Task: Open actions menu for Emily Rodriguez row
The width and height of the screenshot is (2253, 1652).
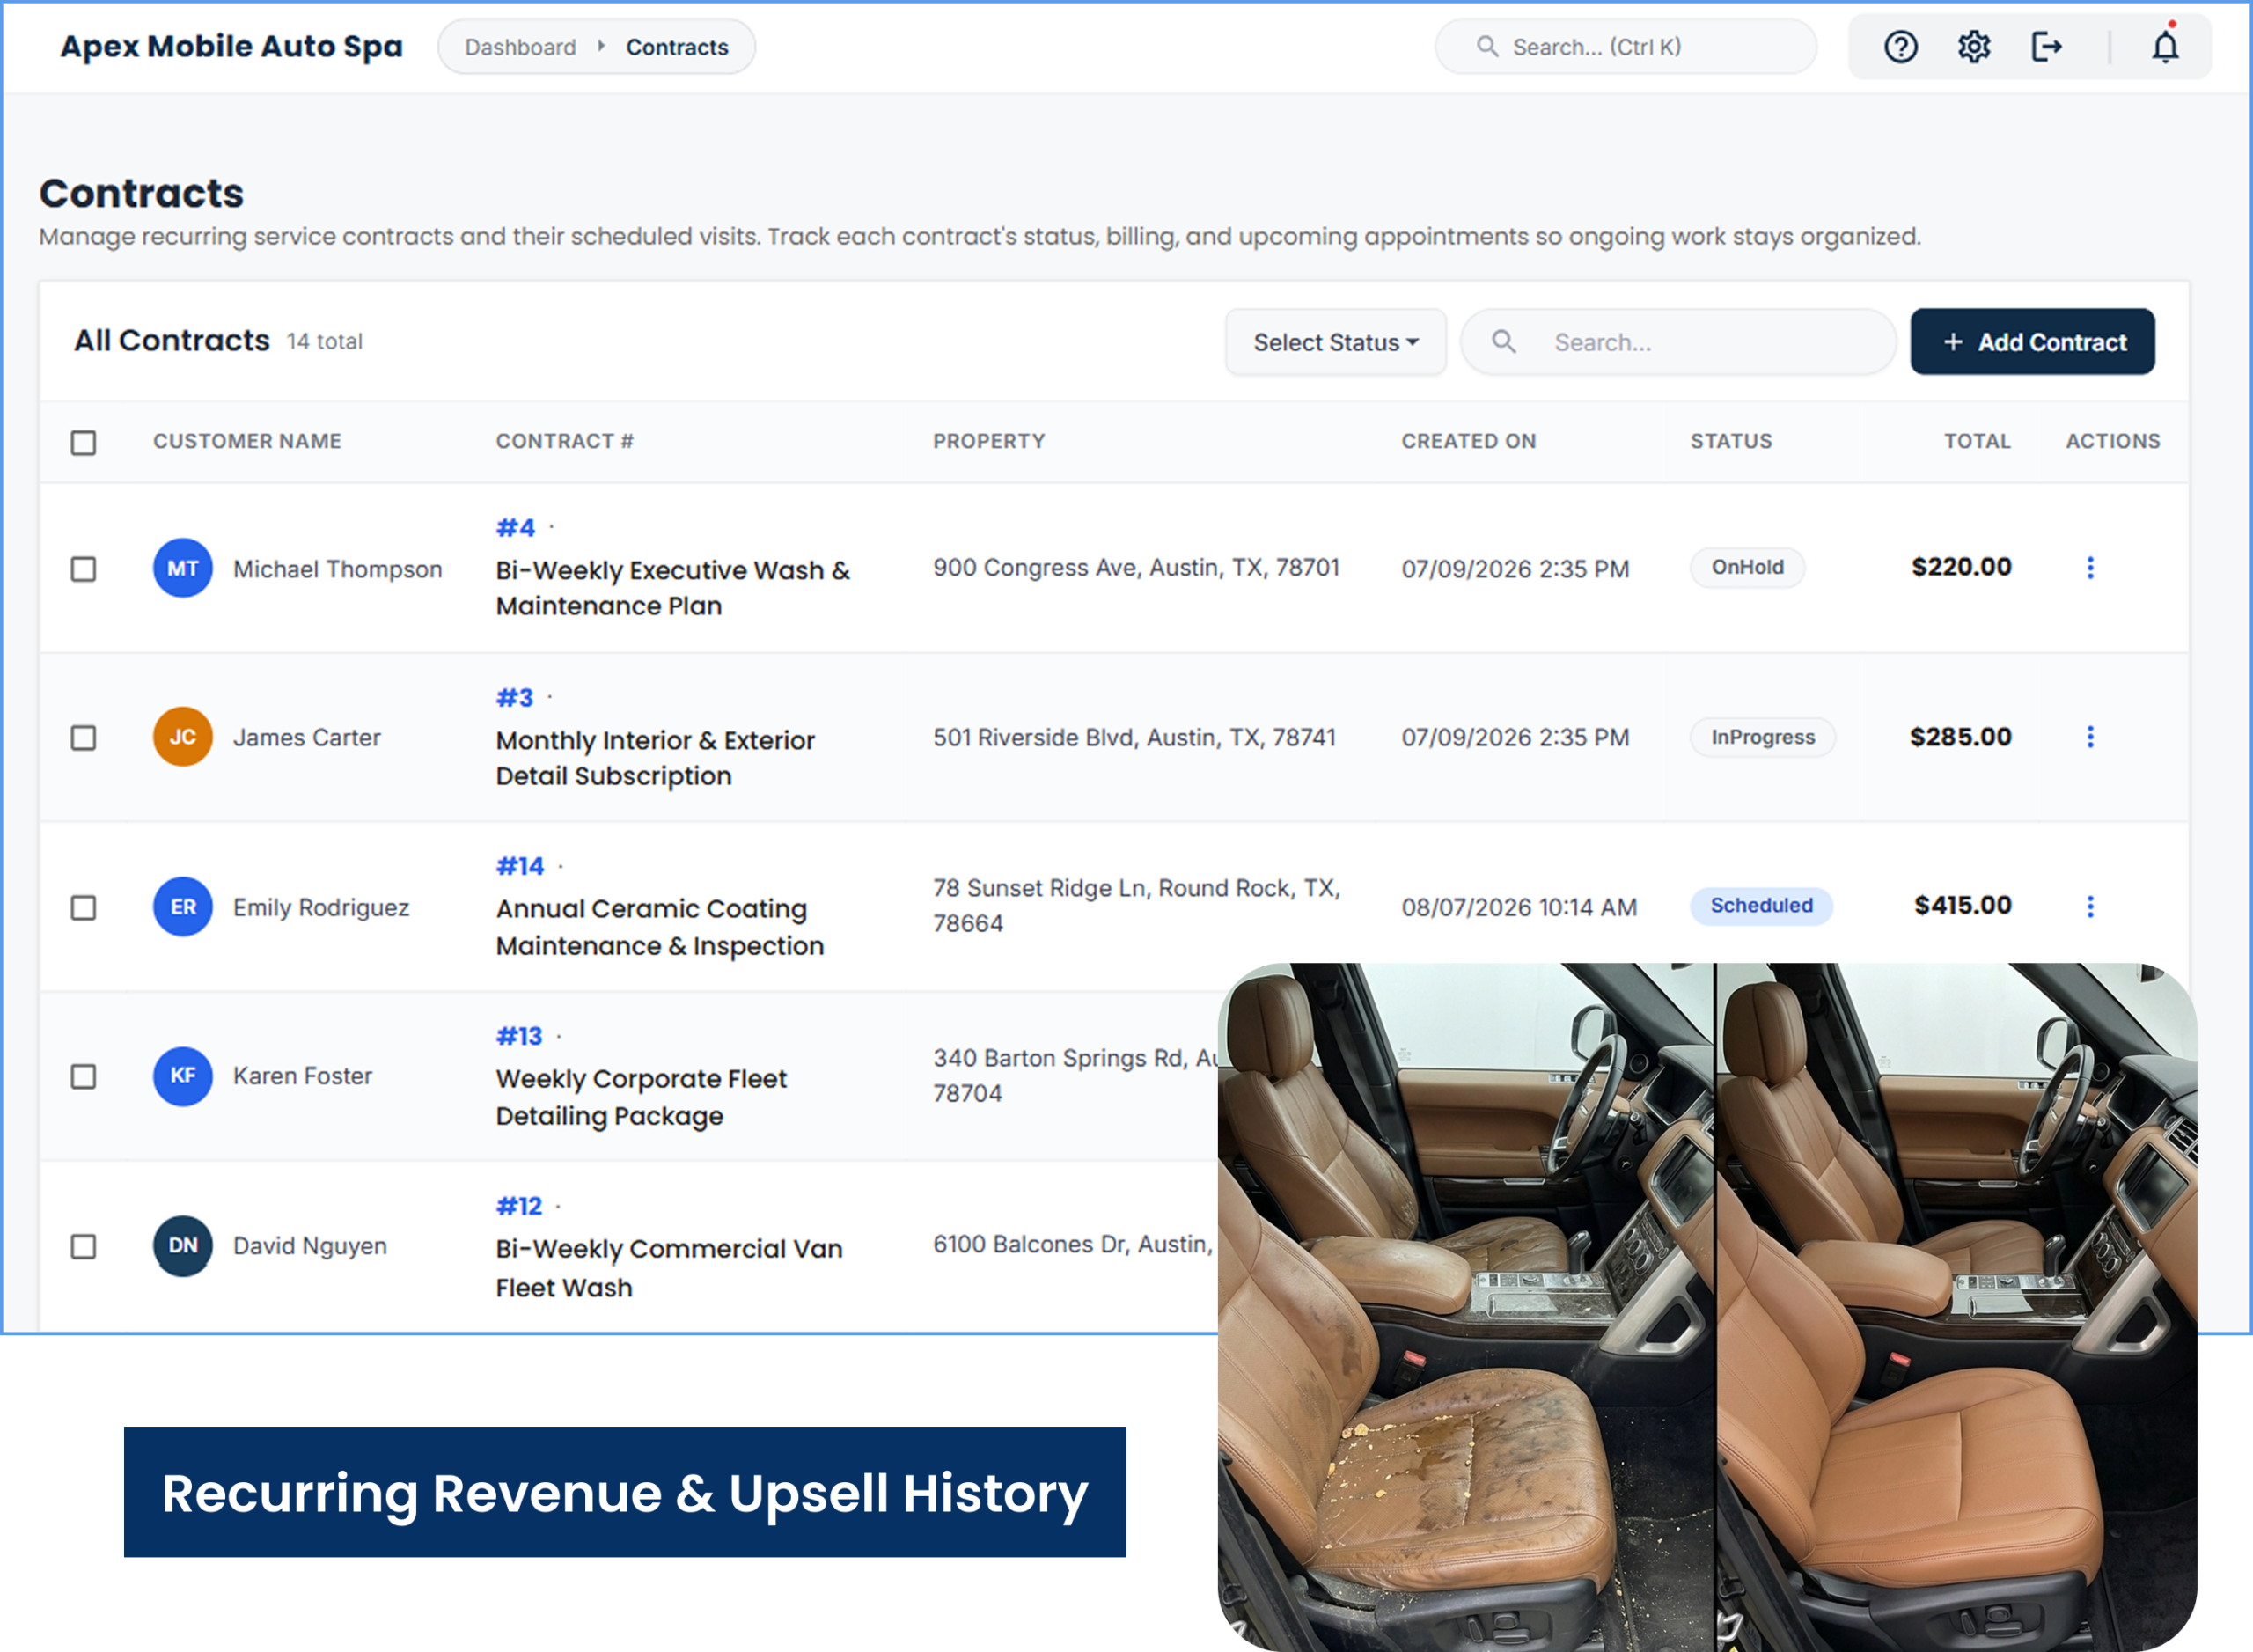Action: click(x=2089, y=906)
